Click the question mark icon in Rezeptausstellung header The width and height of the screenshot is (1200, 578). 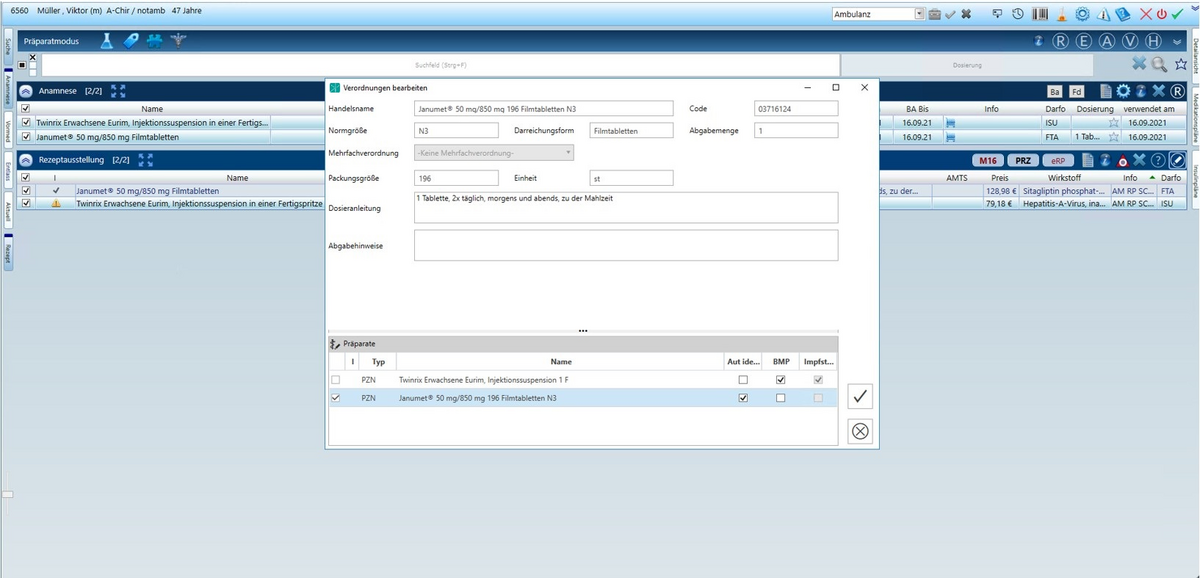click(1158, 160)
